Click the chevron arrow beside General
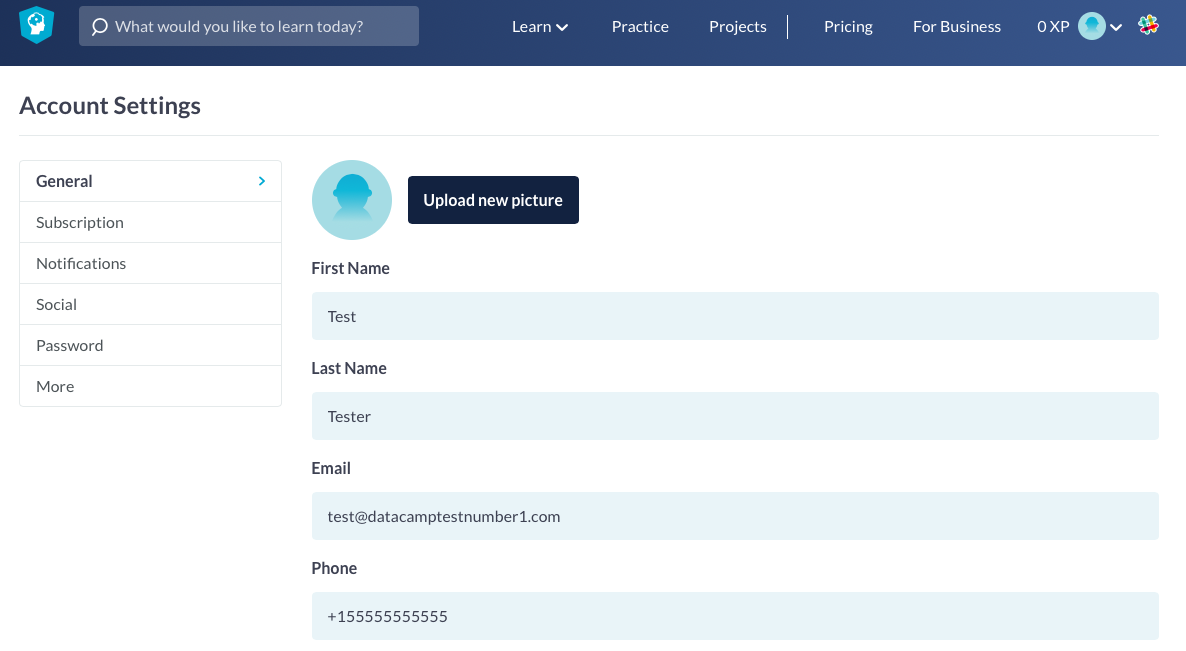The width and height of the screenshot is (1186, 651). click(262, 181)
